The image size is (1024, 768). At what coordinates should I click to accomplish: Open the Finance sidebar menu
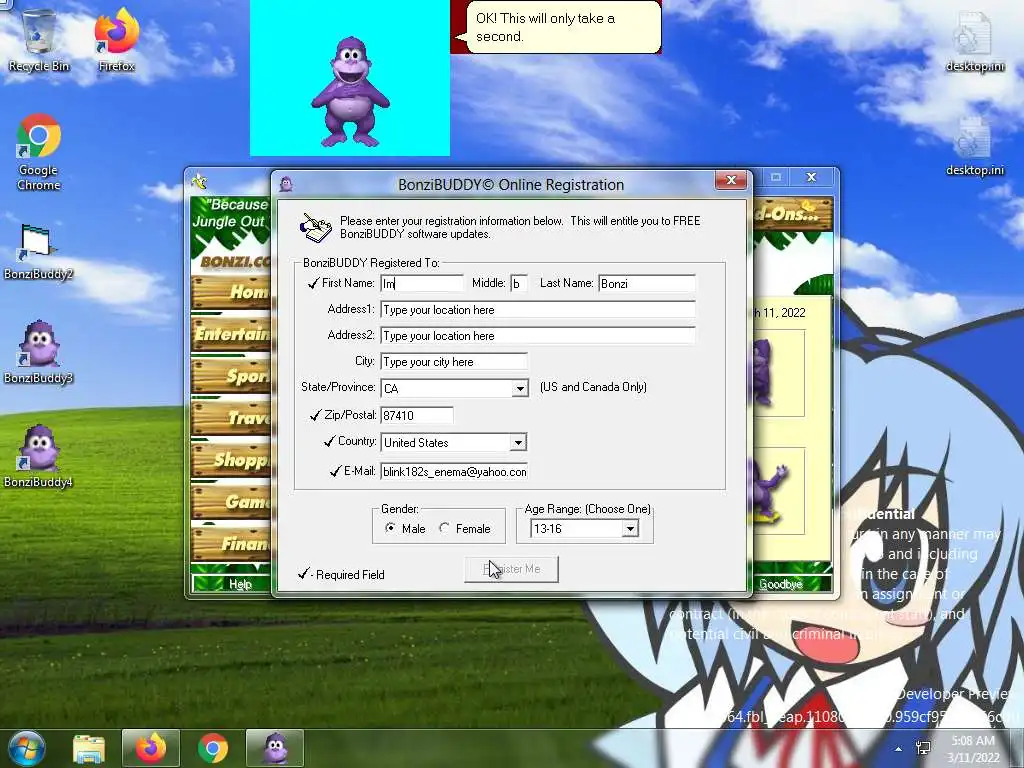coord(231,543)
